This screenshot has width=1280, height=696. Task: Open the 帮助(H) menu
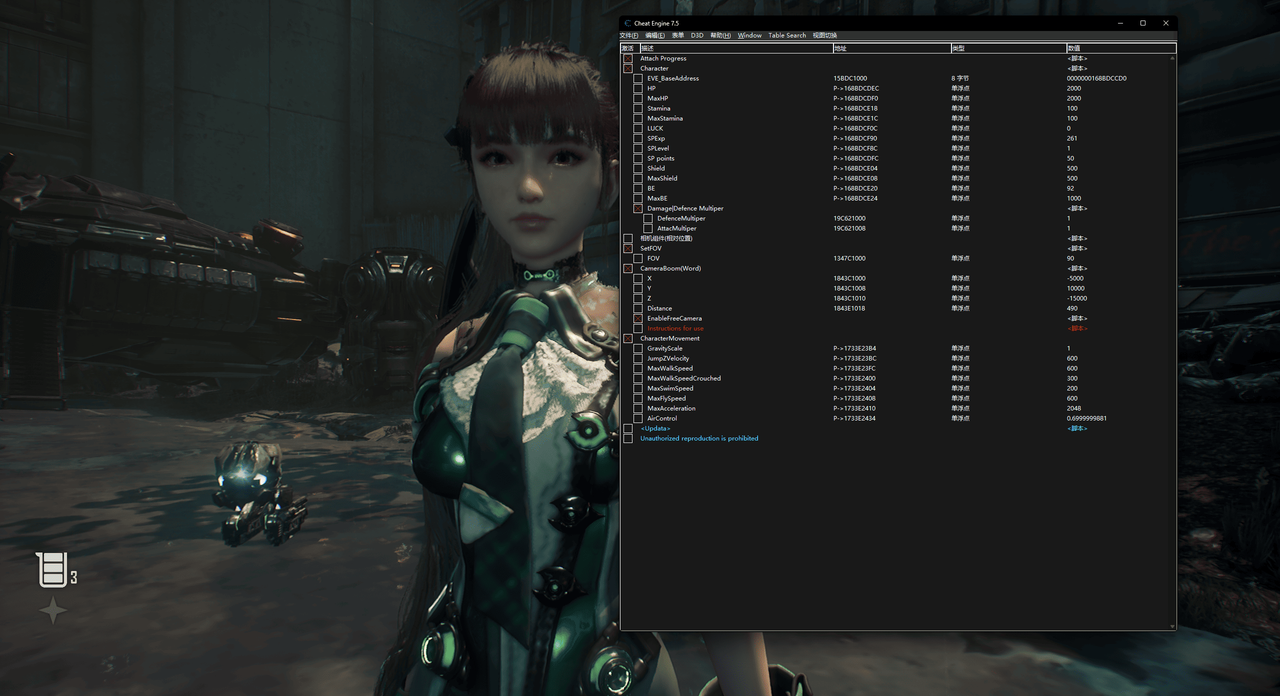720,35
